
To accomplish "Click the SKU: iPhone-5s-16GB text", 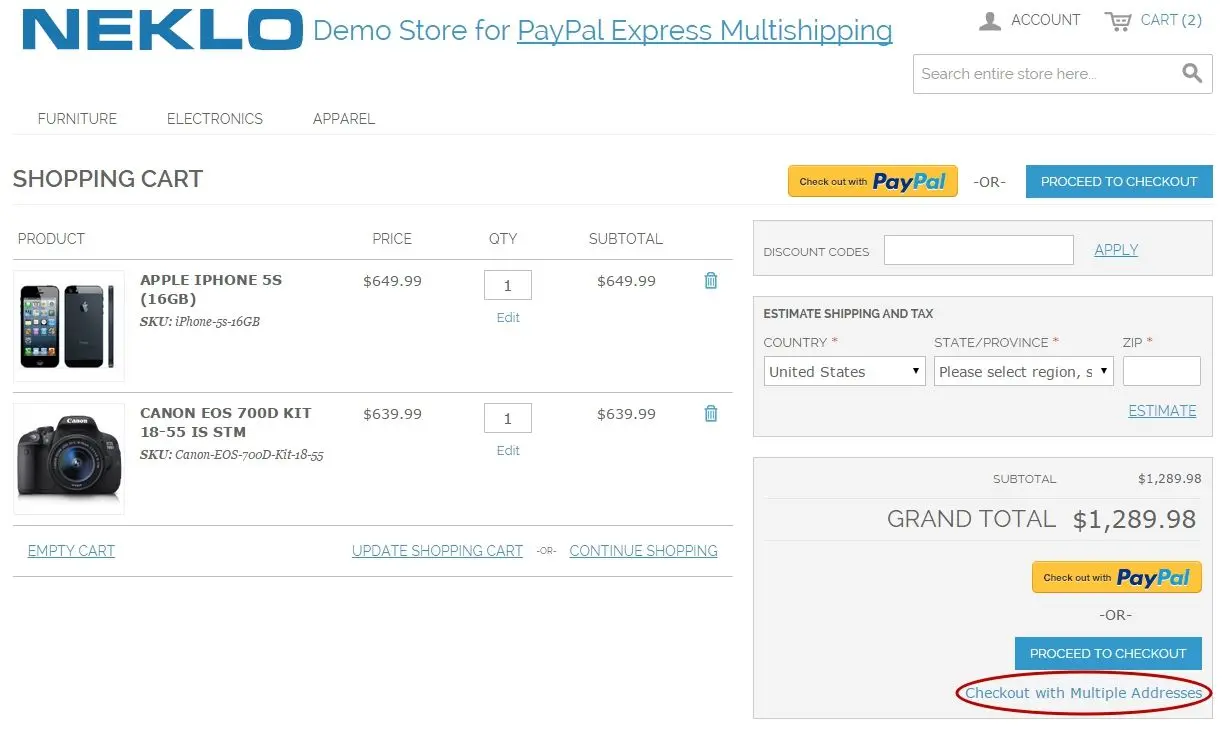I will pyautogui.click(x=200, y=322).
